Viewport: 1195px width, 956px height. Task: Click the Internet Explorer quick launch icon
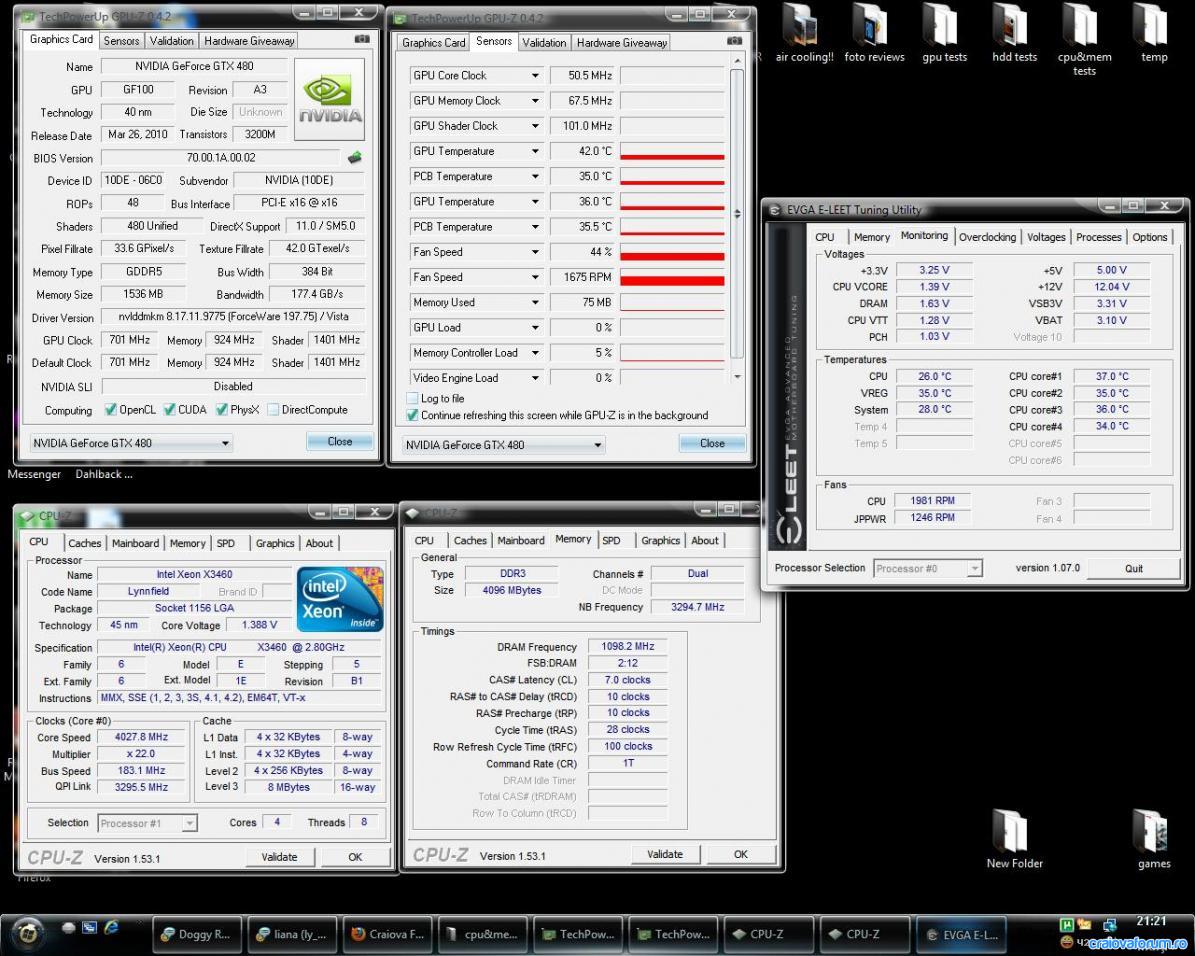(112, 927)
